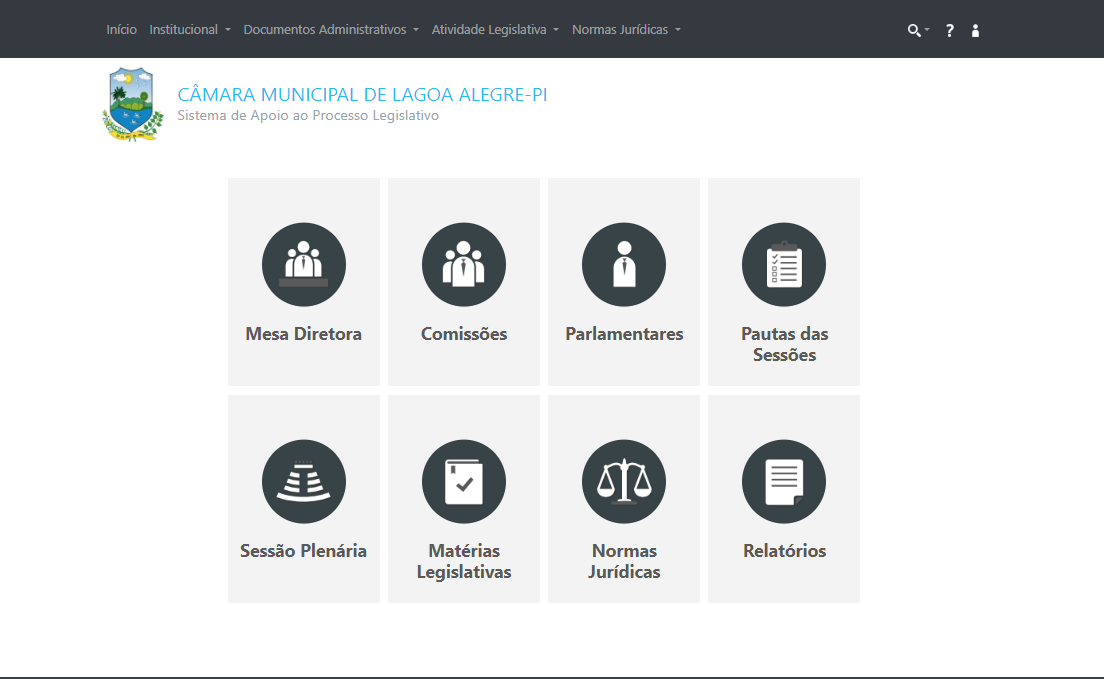Expand the Atividade Legislativa menu

point(495,30)
